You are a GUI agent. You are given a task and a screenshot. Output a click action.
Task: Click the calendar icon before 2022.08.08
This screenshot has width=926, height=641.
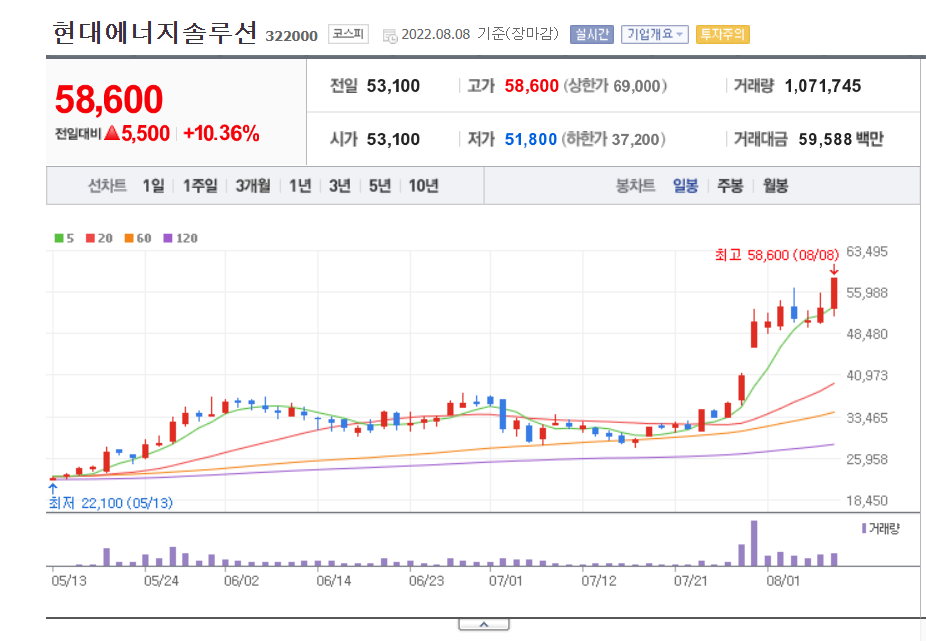(390, 35)
